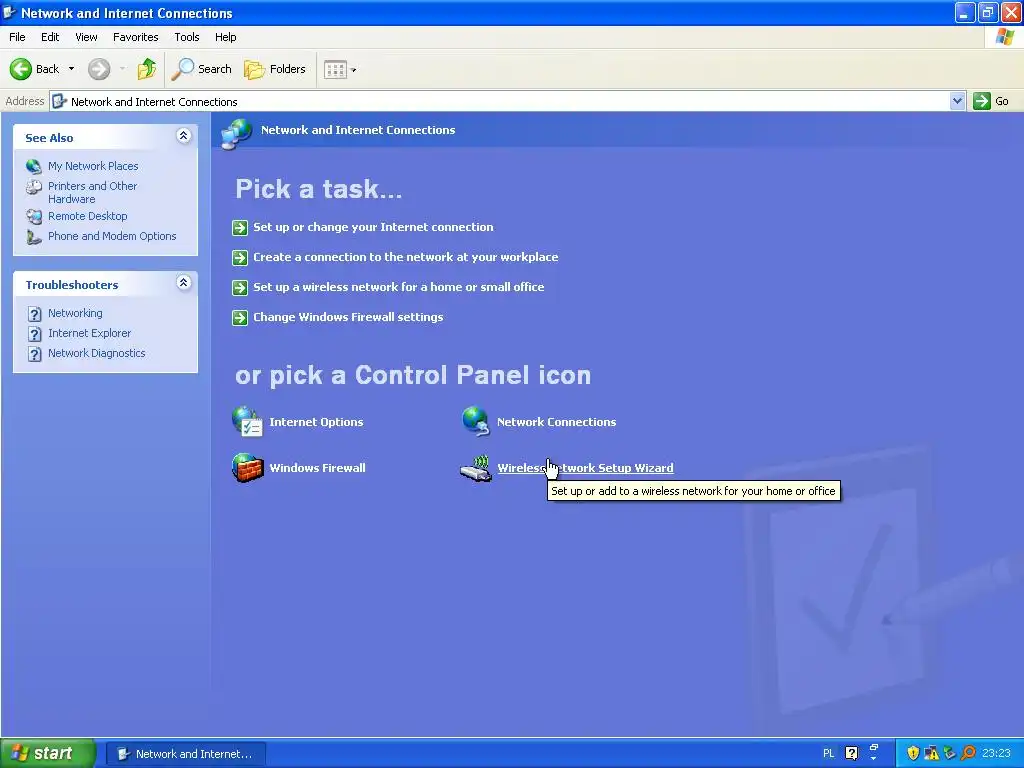Click the Start button

(x=48, y=753)
